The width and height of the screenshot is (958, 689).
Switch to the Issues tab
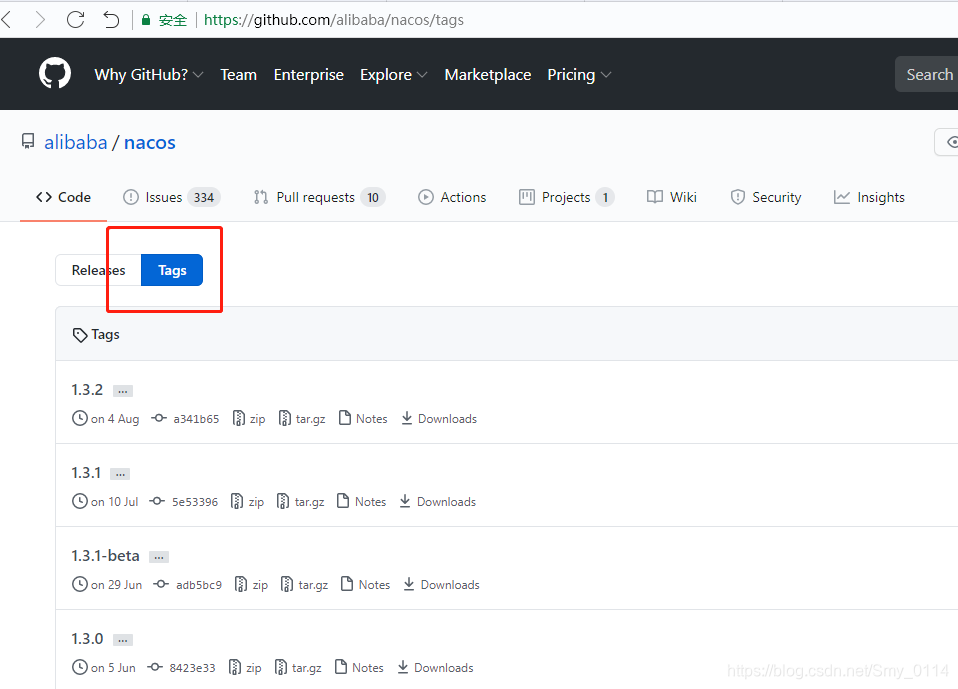(x=171, y=197)
